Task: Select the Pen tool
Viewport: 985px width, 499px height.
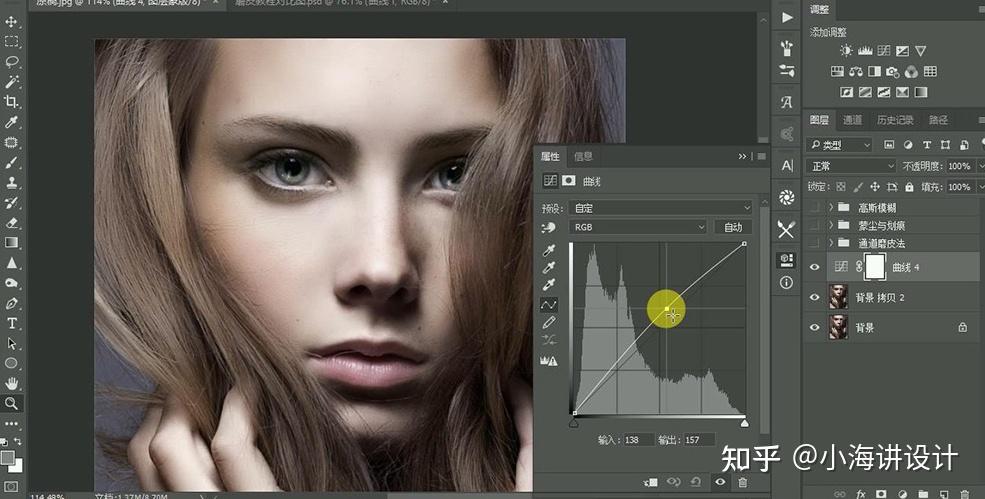Action: click(11, 304)
